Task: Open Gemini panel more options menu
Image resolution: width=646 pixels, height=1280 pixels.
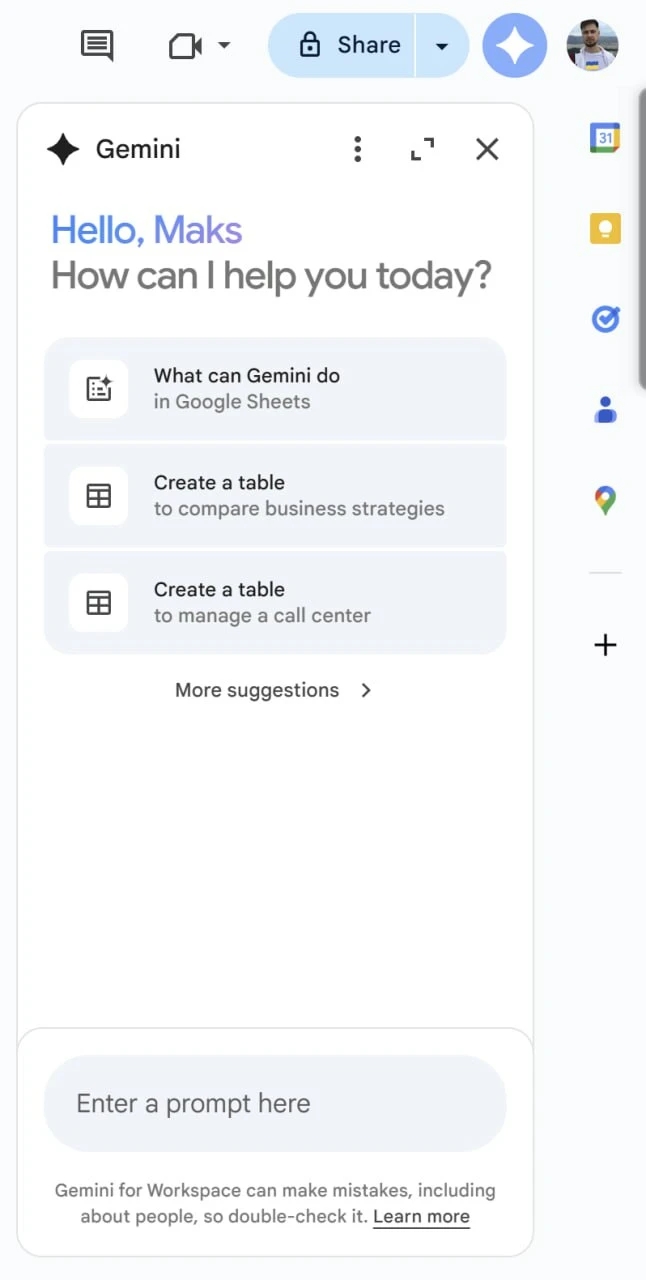Action: (x=357, y=150)
